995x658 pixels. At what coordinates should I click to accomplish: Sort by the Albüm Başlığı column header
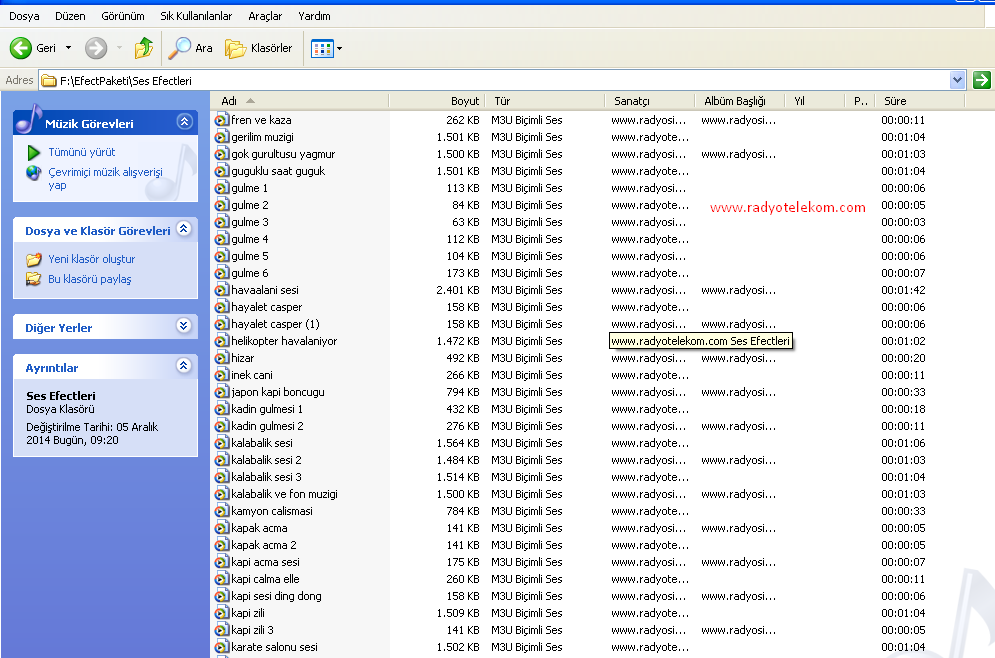741,101
